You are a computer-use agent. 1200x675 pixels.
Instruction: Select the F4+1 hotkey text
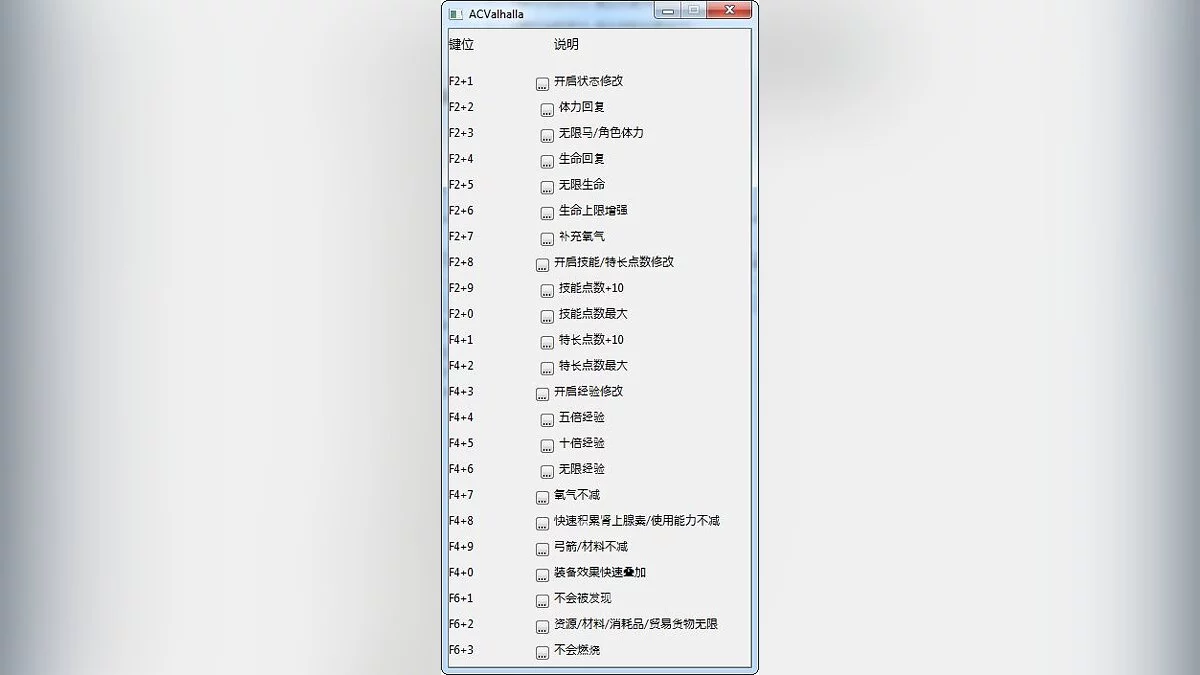461,340
